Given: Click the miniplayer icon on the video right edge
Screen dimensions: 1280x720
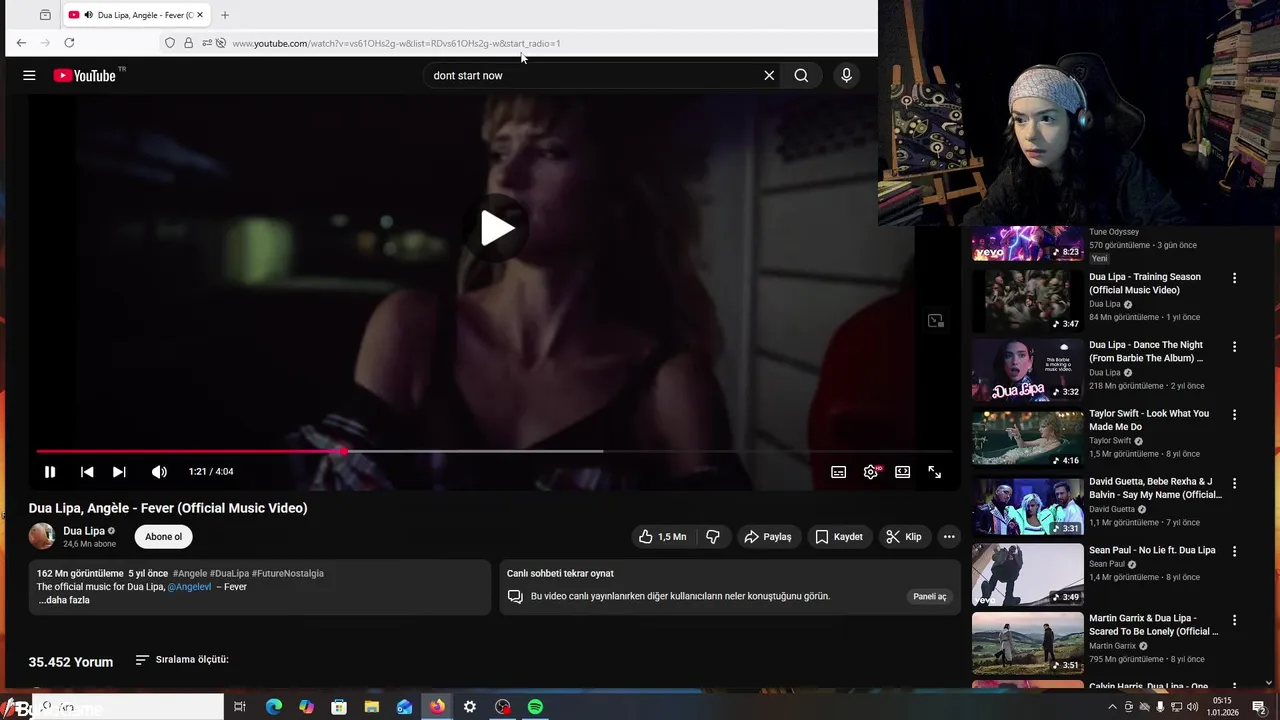Looking at the screenshot, I should [x=936, y=321].
